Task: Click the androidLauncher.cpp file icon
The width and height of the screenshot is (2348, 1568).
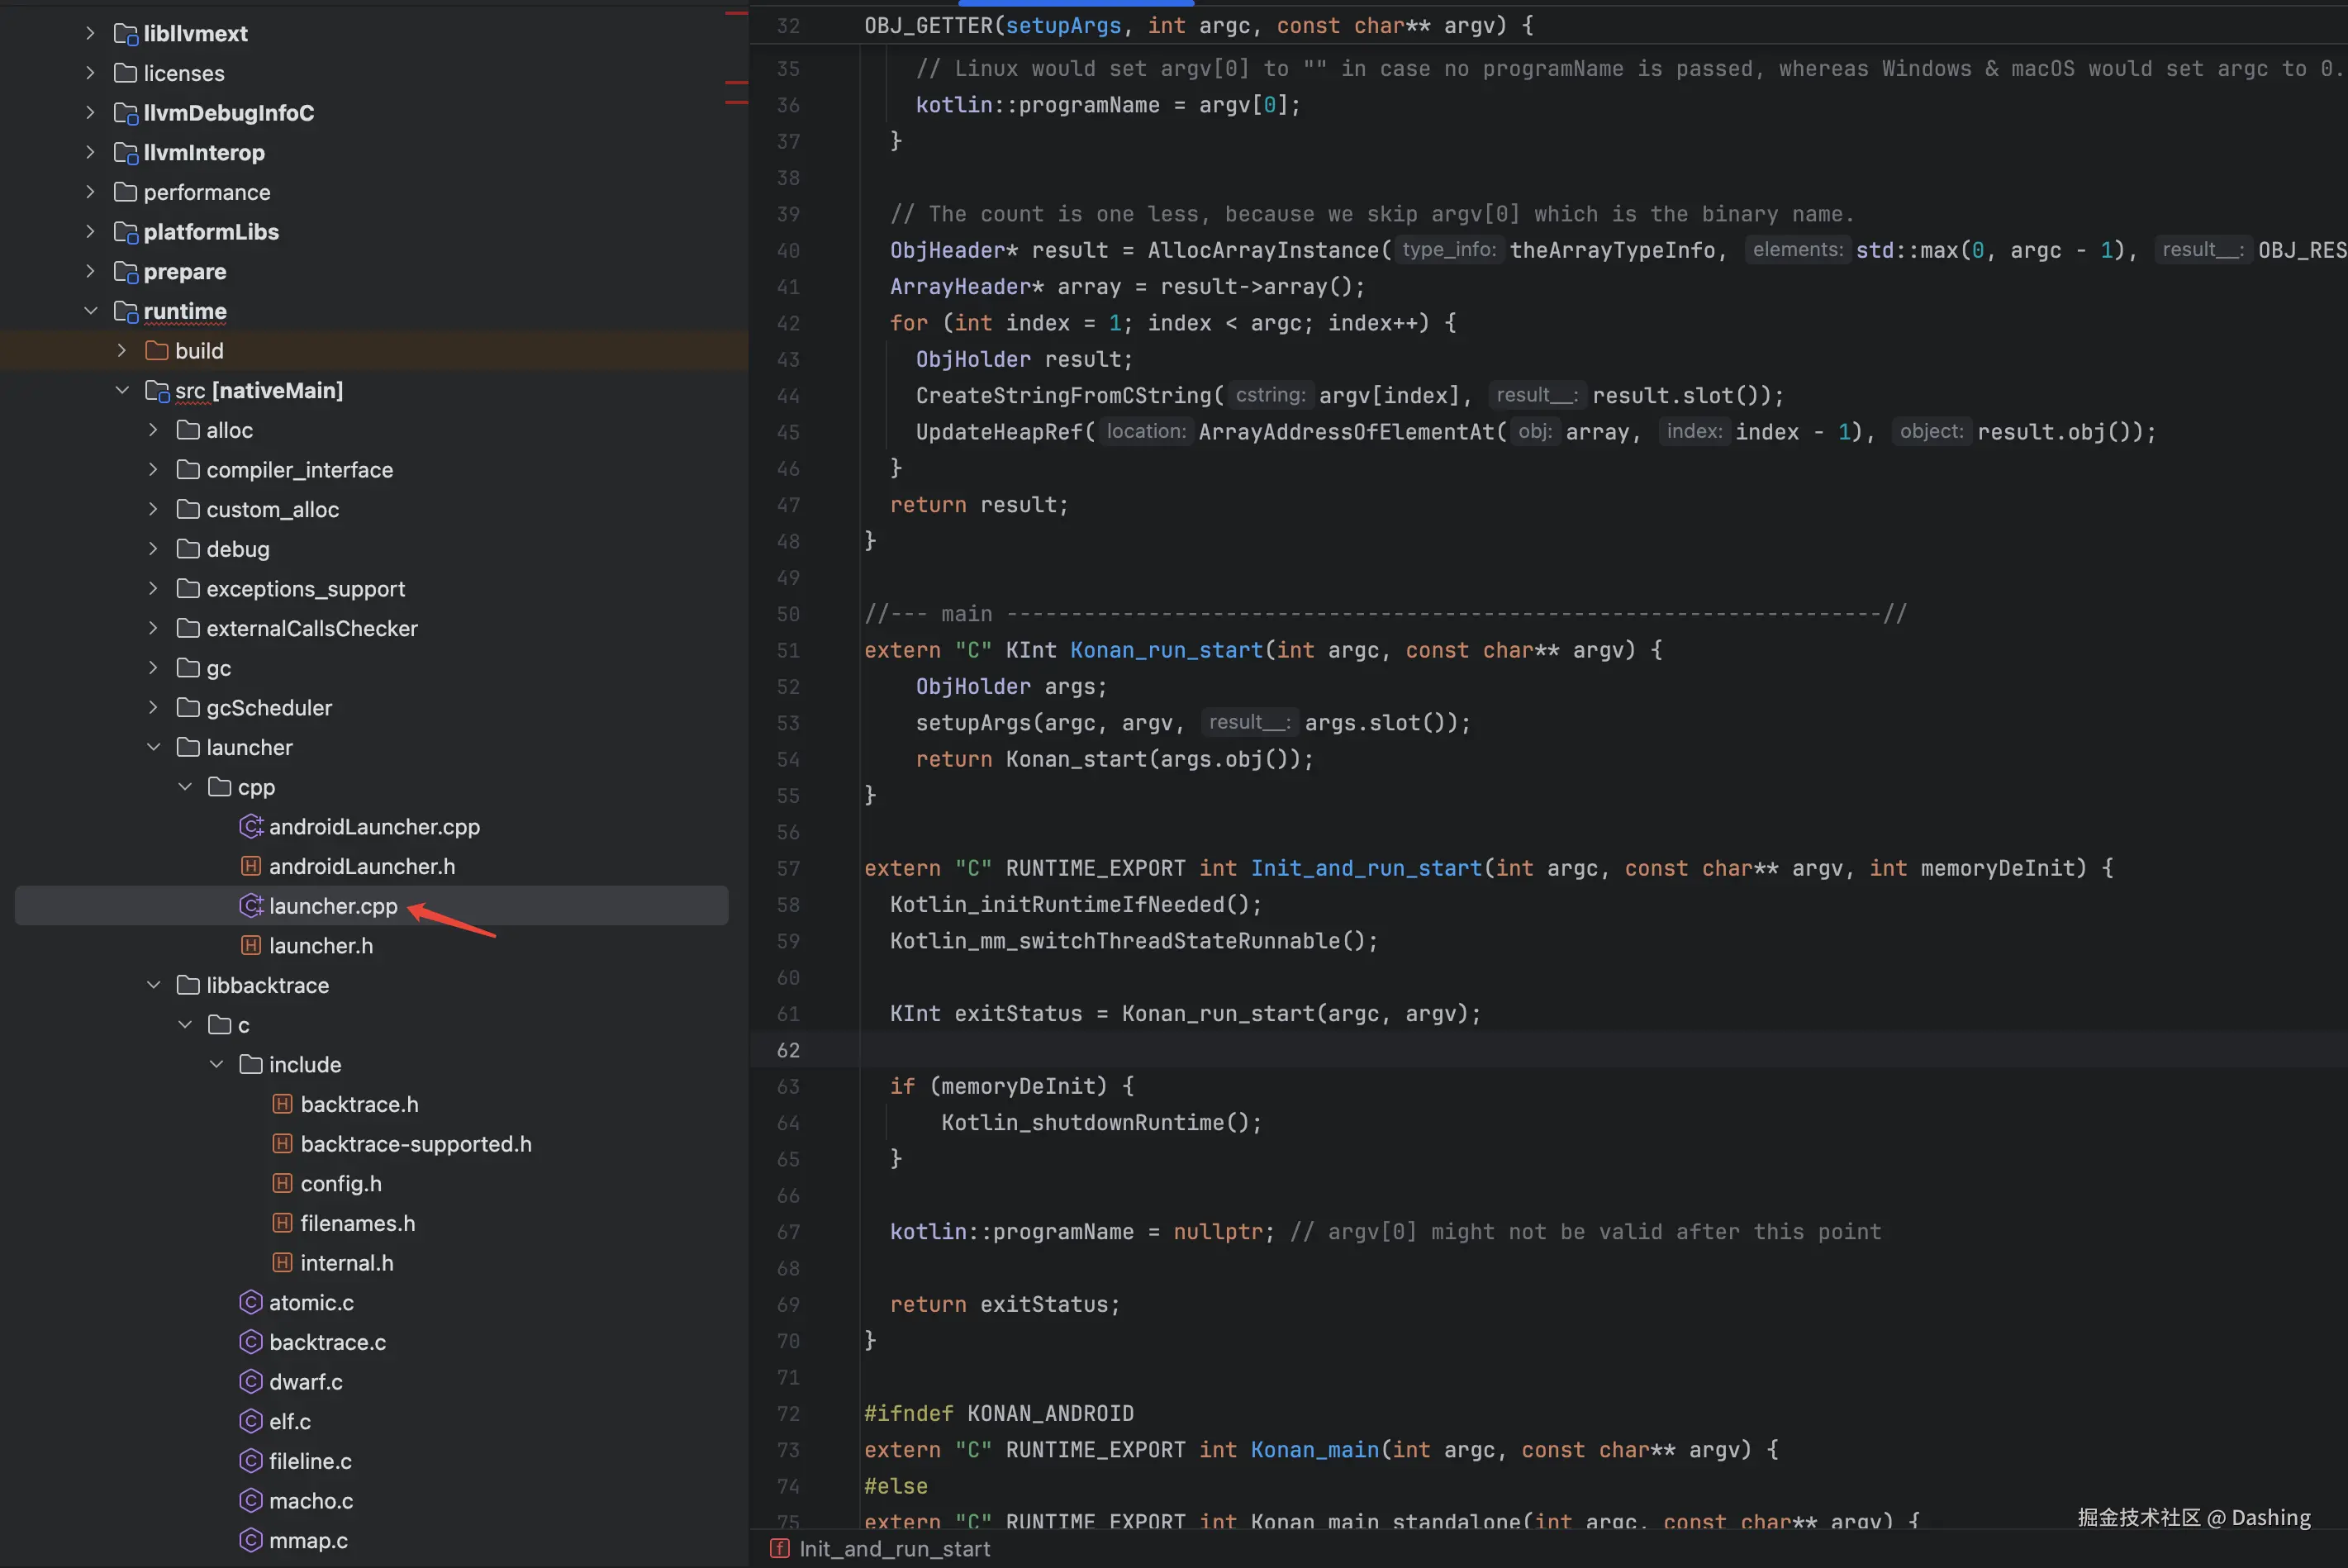Action: click(251, 827)
